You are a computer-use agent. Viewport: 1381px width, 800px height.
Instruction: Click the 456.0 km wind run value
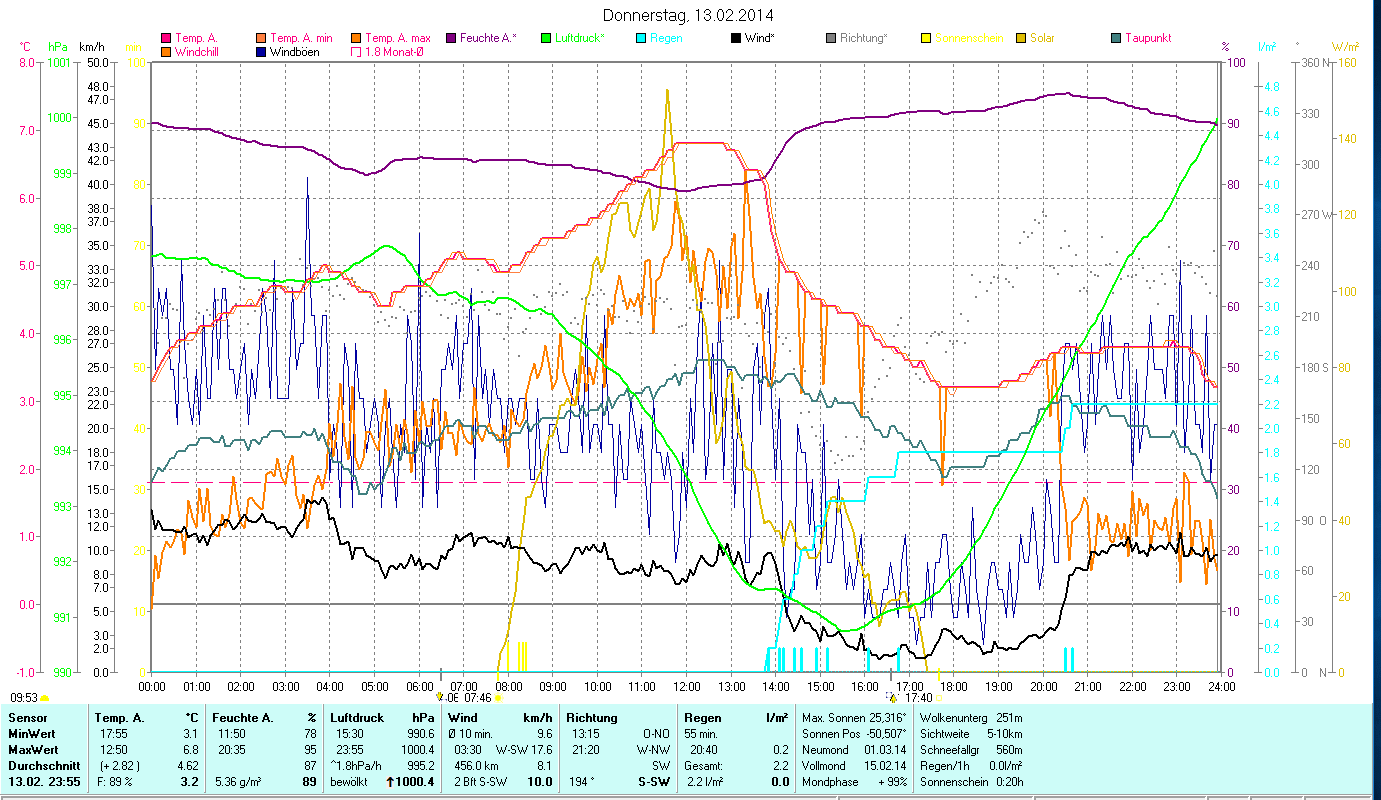click(475, 765)
